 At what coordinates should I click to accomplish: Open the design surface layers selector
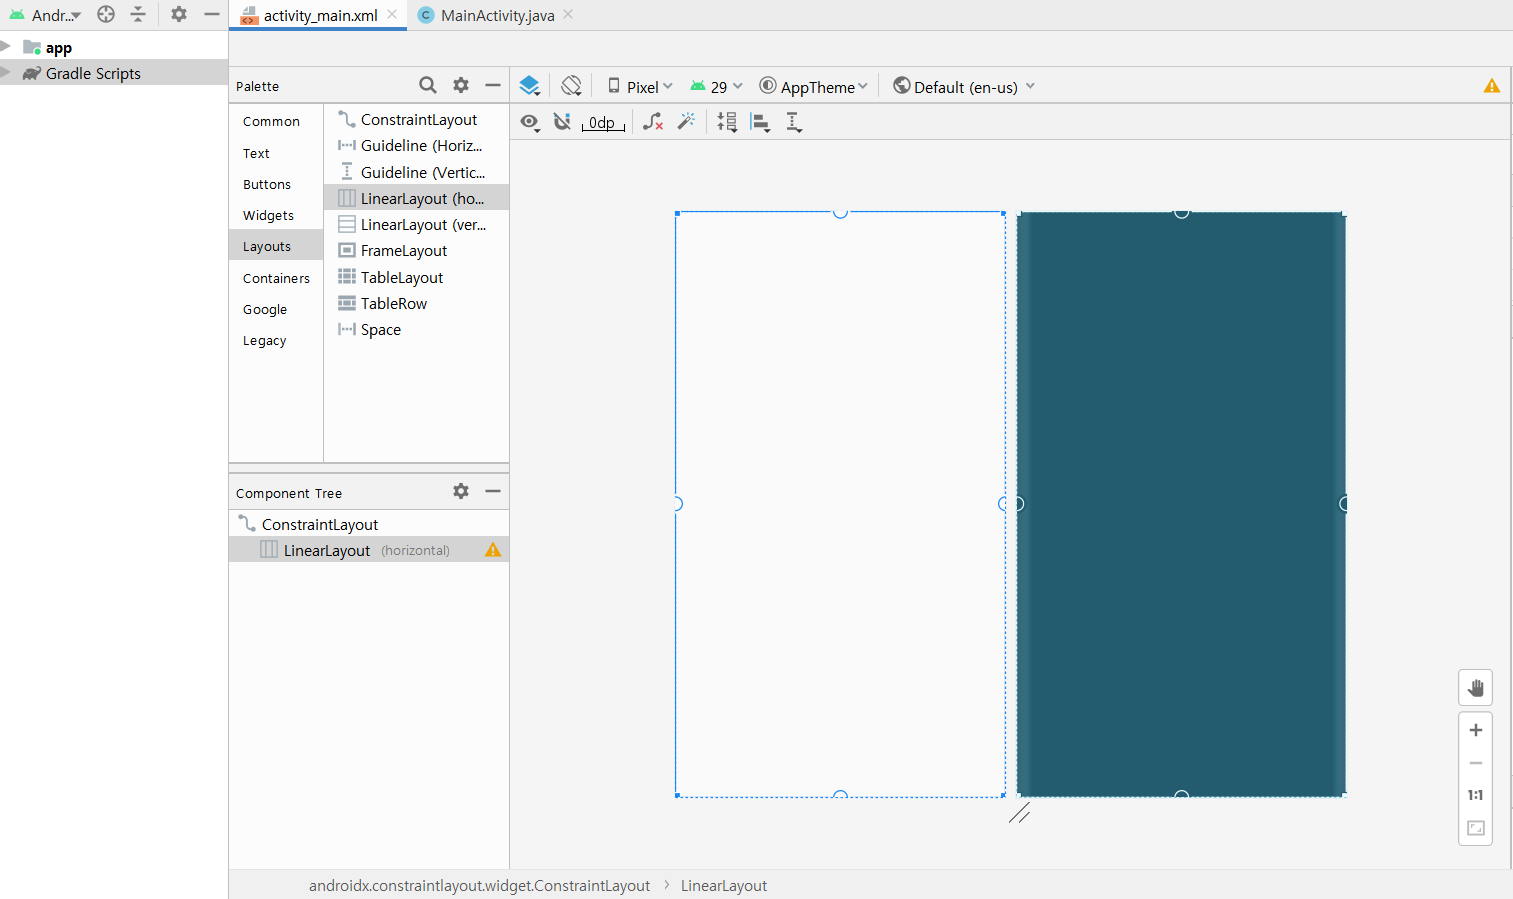click(530, 86)
